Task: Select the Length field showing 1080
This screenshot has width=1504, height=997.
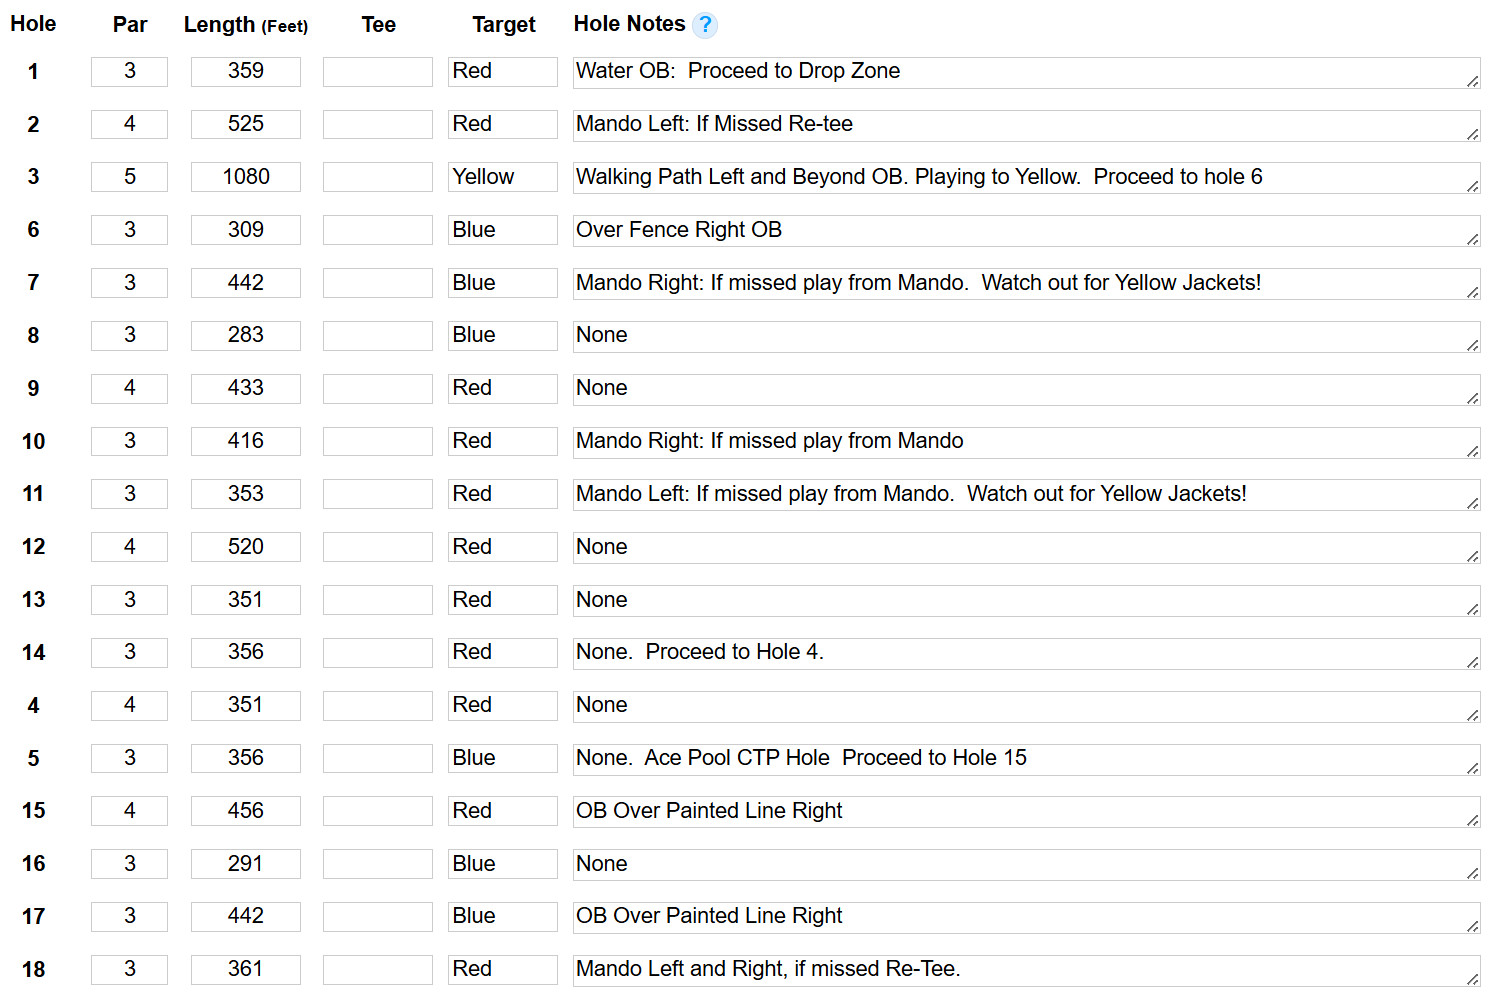Action: point(246,177)
